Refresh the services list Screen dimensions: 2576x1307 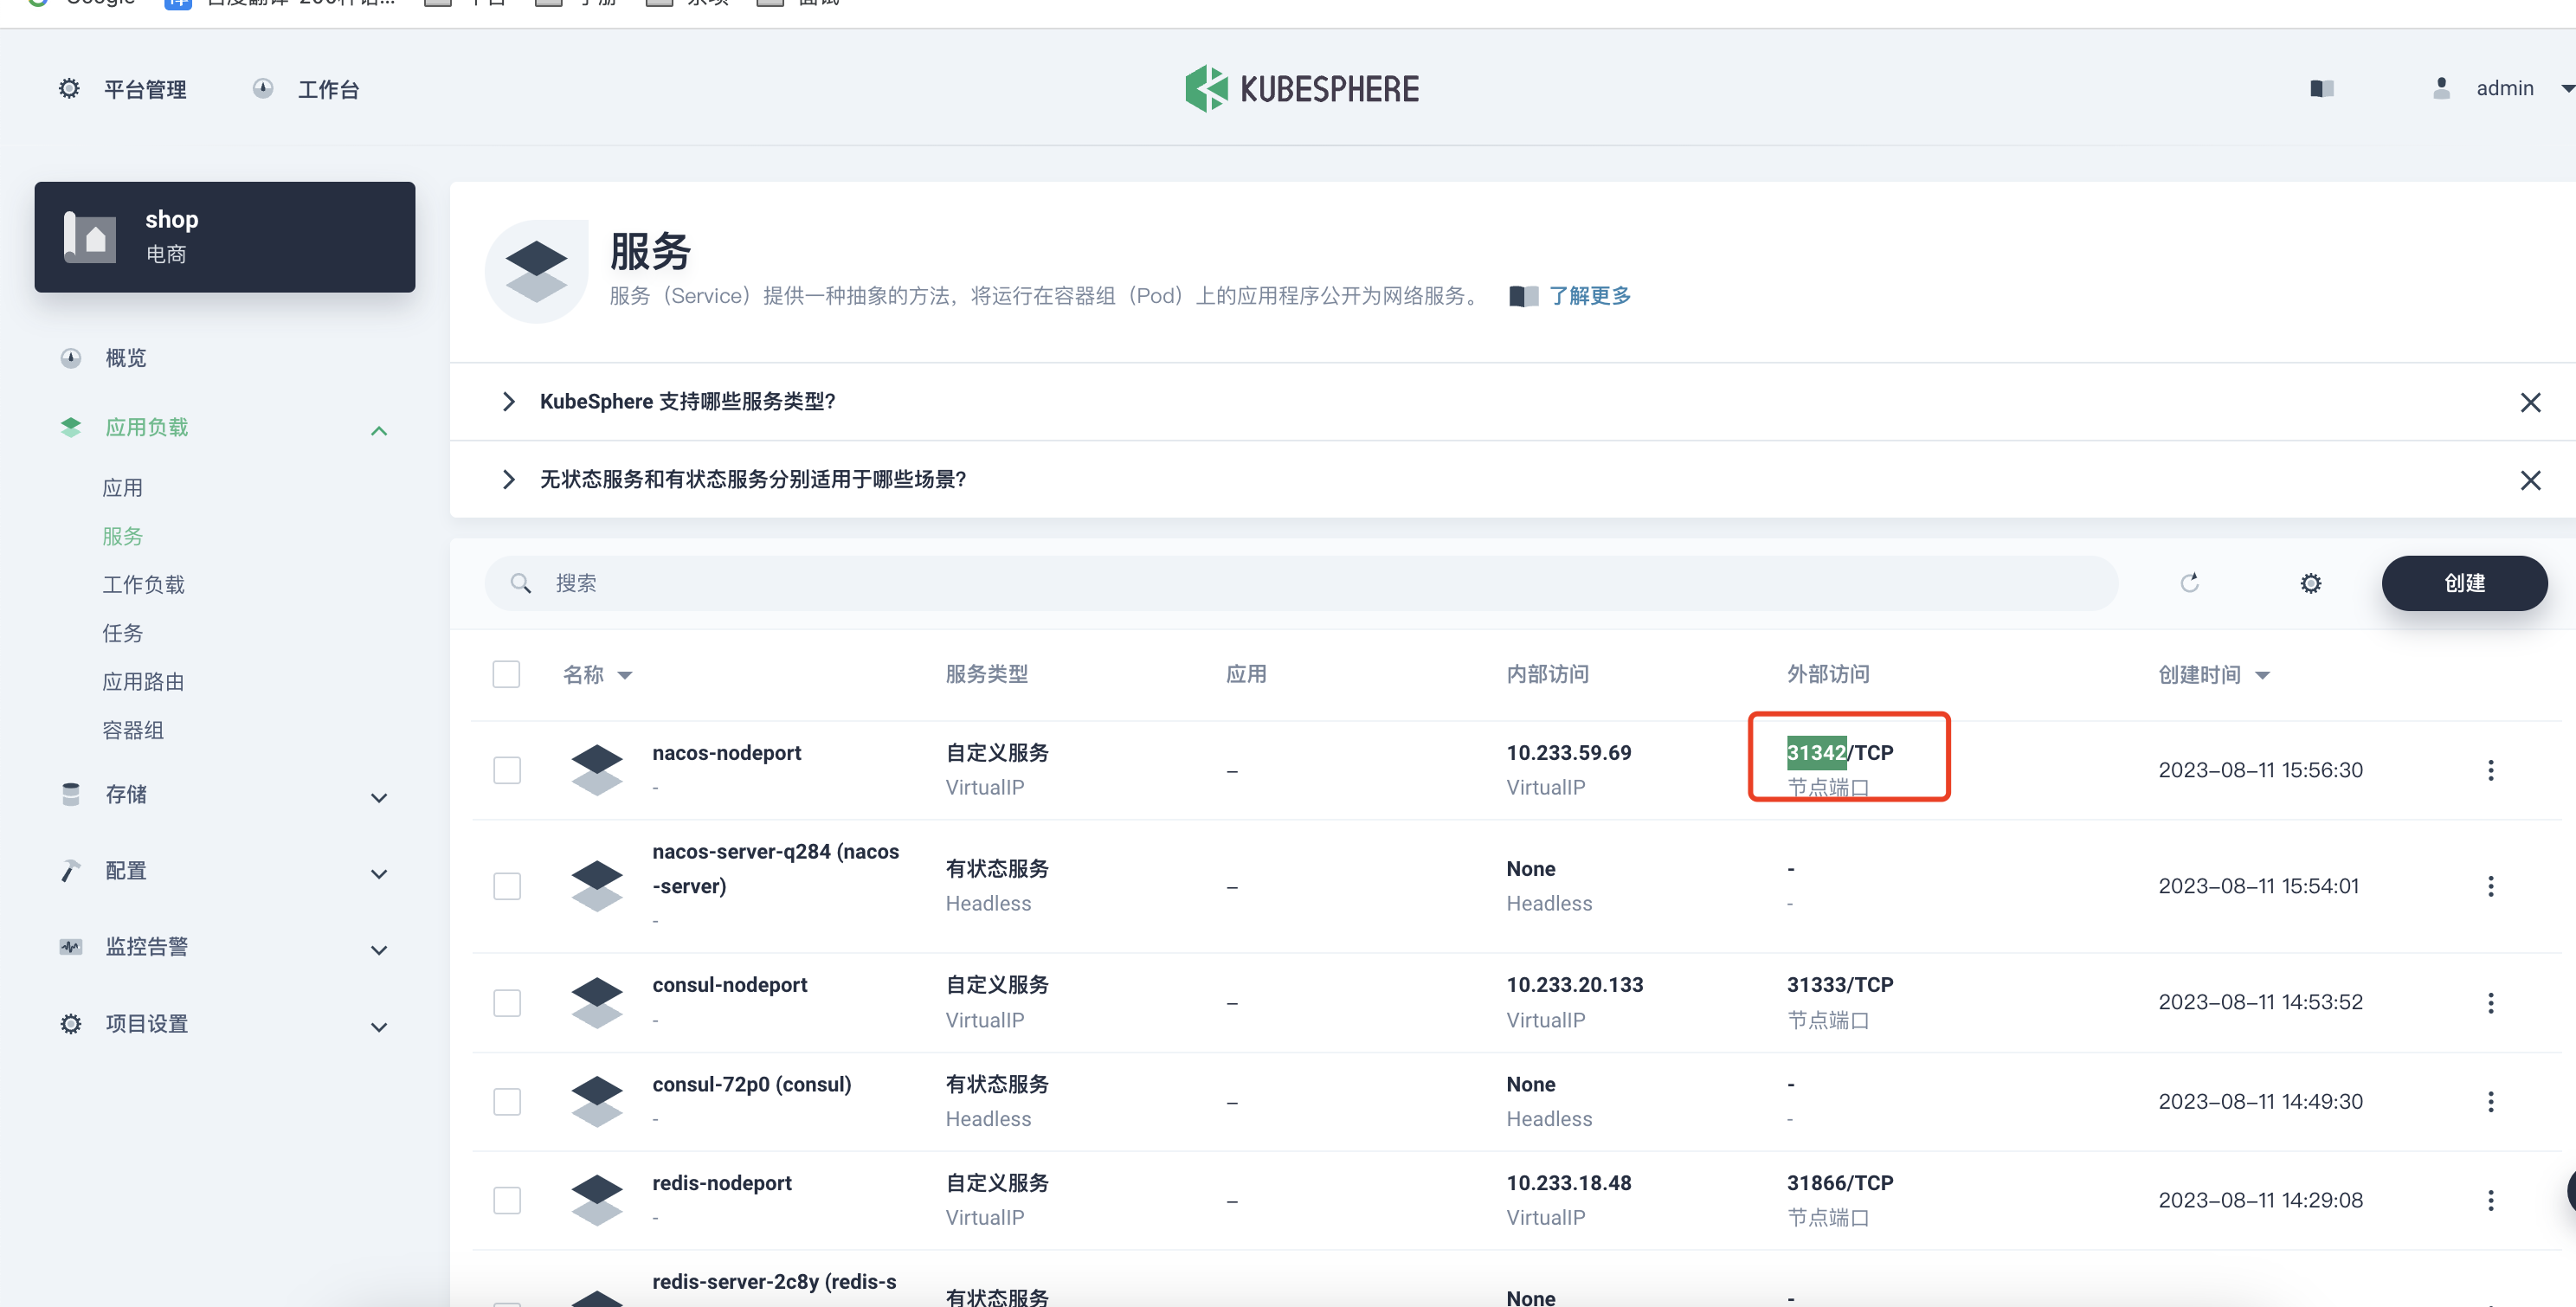pyautogui.click(x=2189, y=583)
